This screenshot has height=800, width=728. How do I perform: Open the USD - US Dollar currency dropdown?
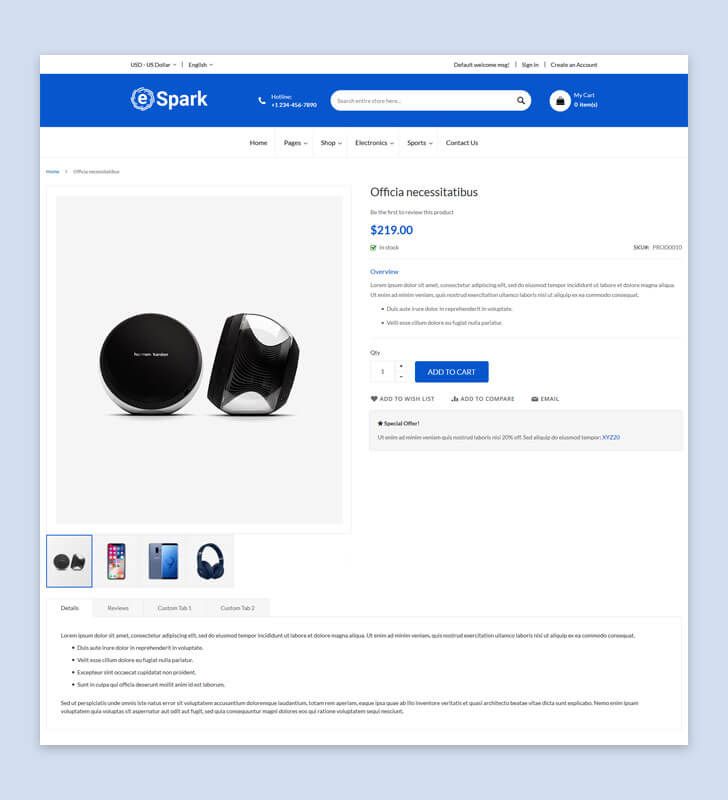(153, 65)
